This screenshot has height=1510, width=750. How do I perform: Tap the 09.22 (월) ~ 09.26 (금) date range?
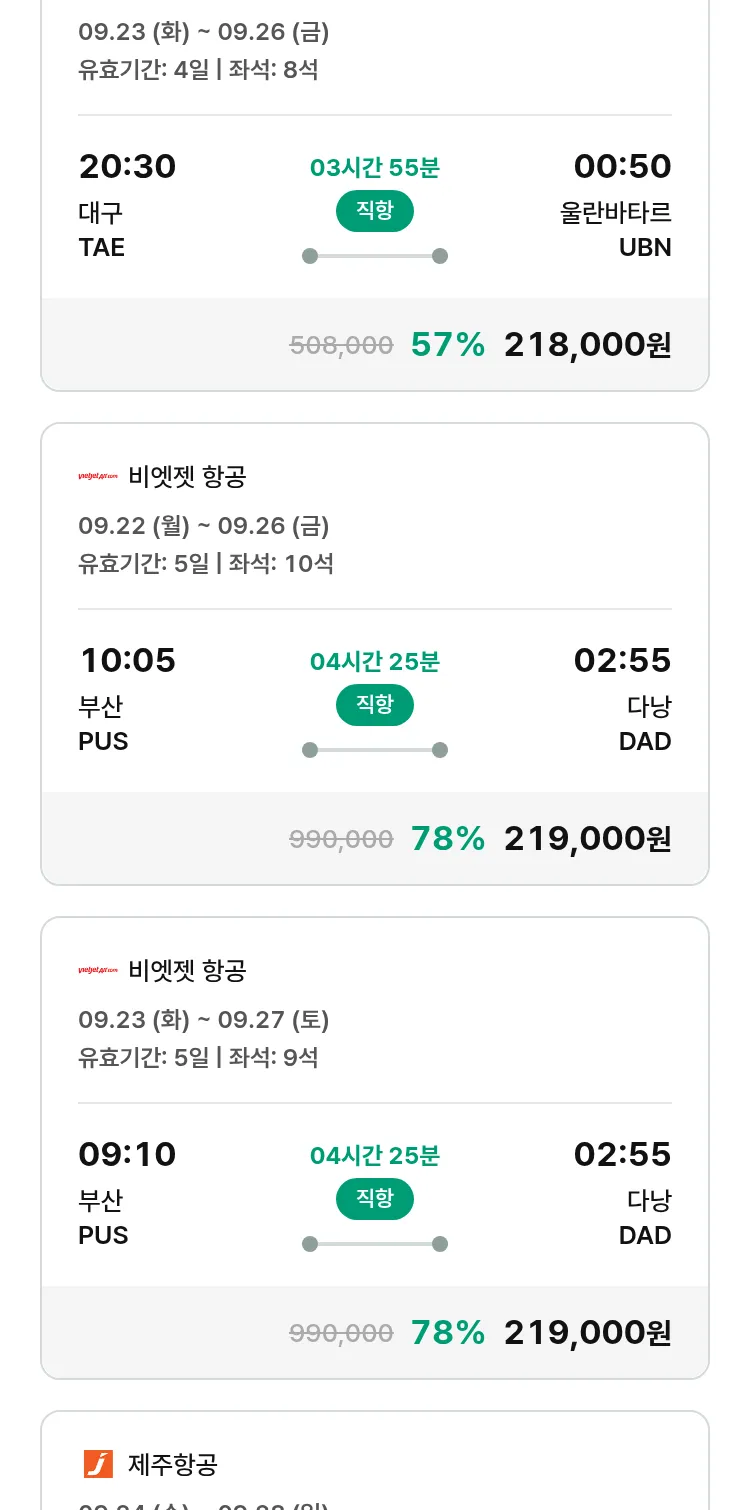(x=203, y=526)
